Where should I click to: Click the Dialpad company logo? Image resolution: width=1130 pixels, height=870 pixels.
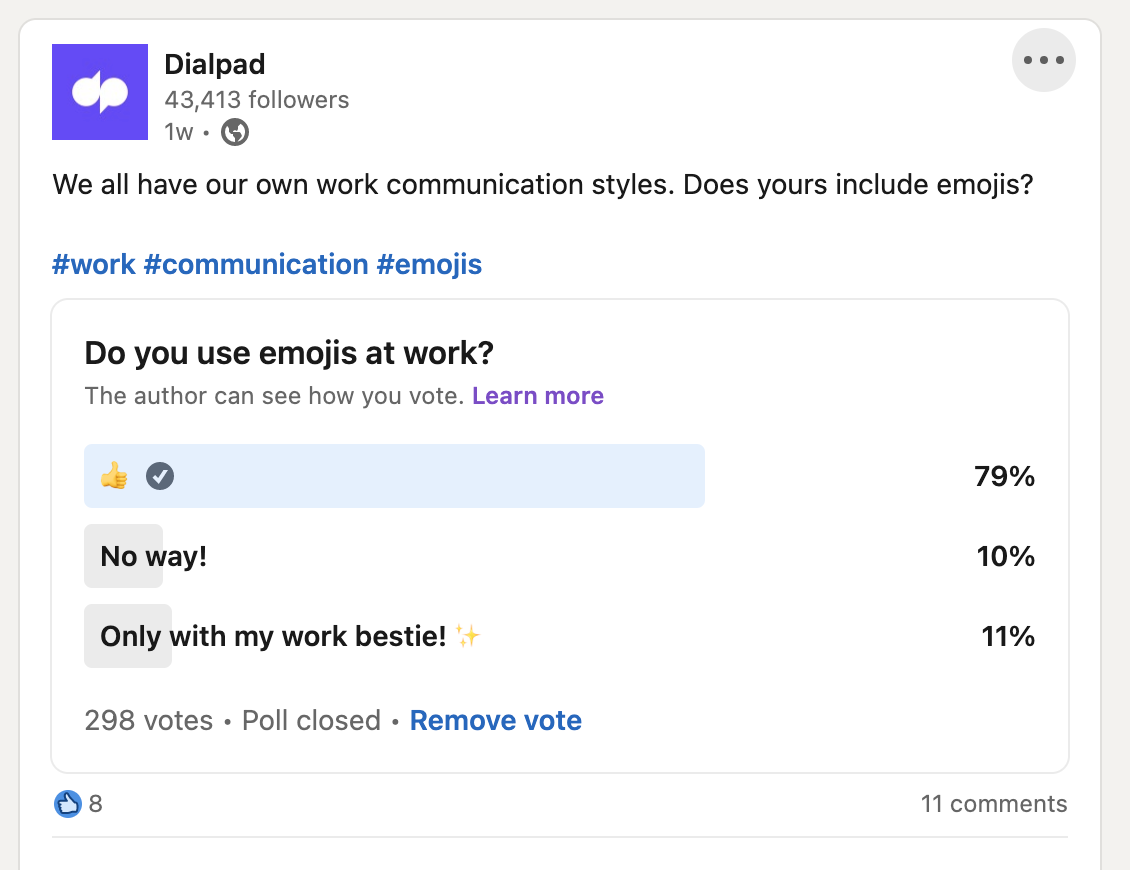pos(99,91)
